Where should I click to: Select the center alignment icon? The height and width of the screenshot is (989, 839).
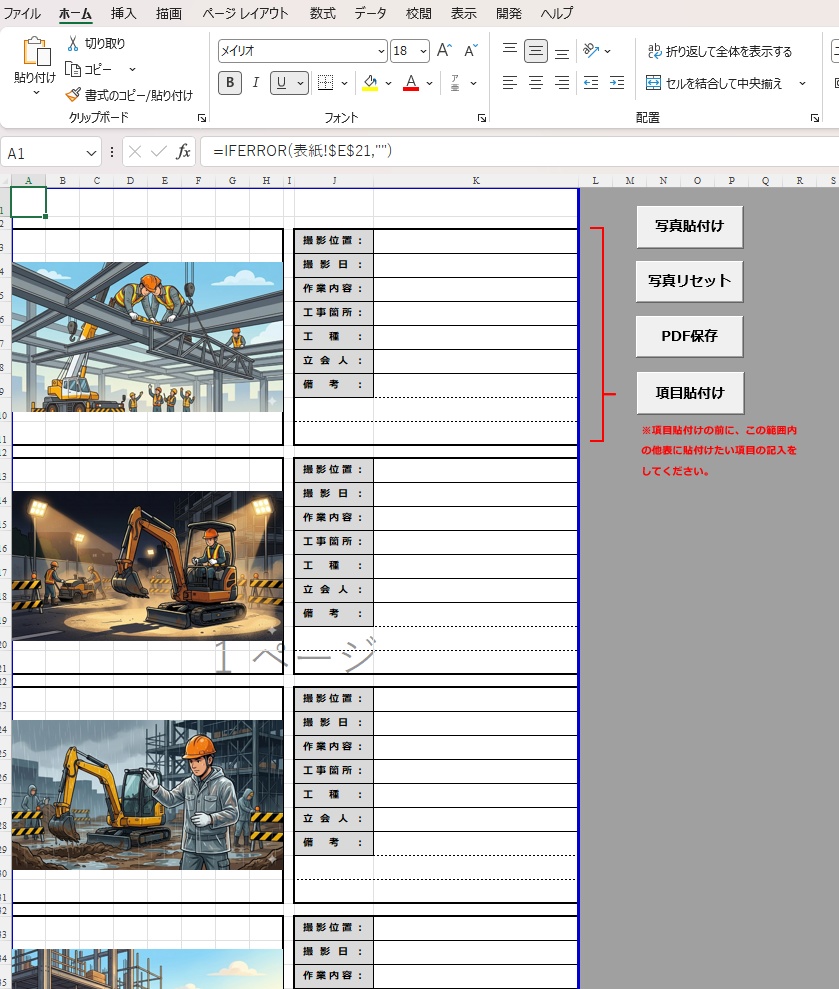[x=534, y=82]
